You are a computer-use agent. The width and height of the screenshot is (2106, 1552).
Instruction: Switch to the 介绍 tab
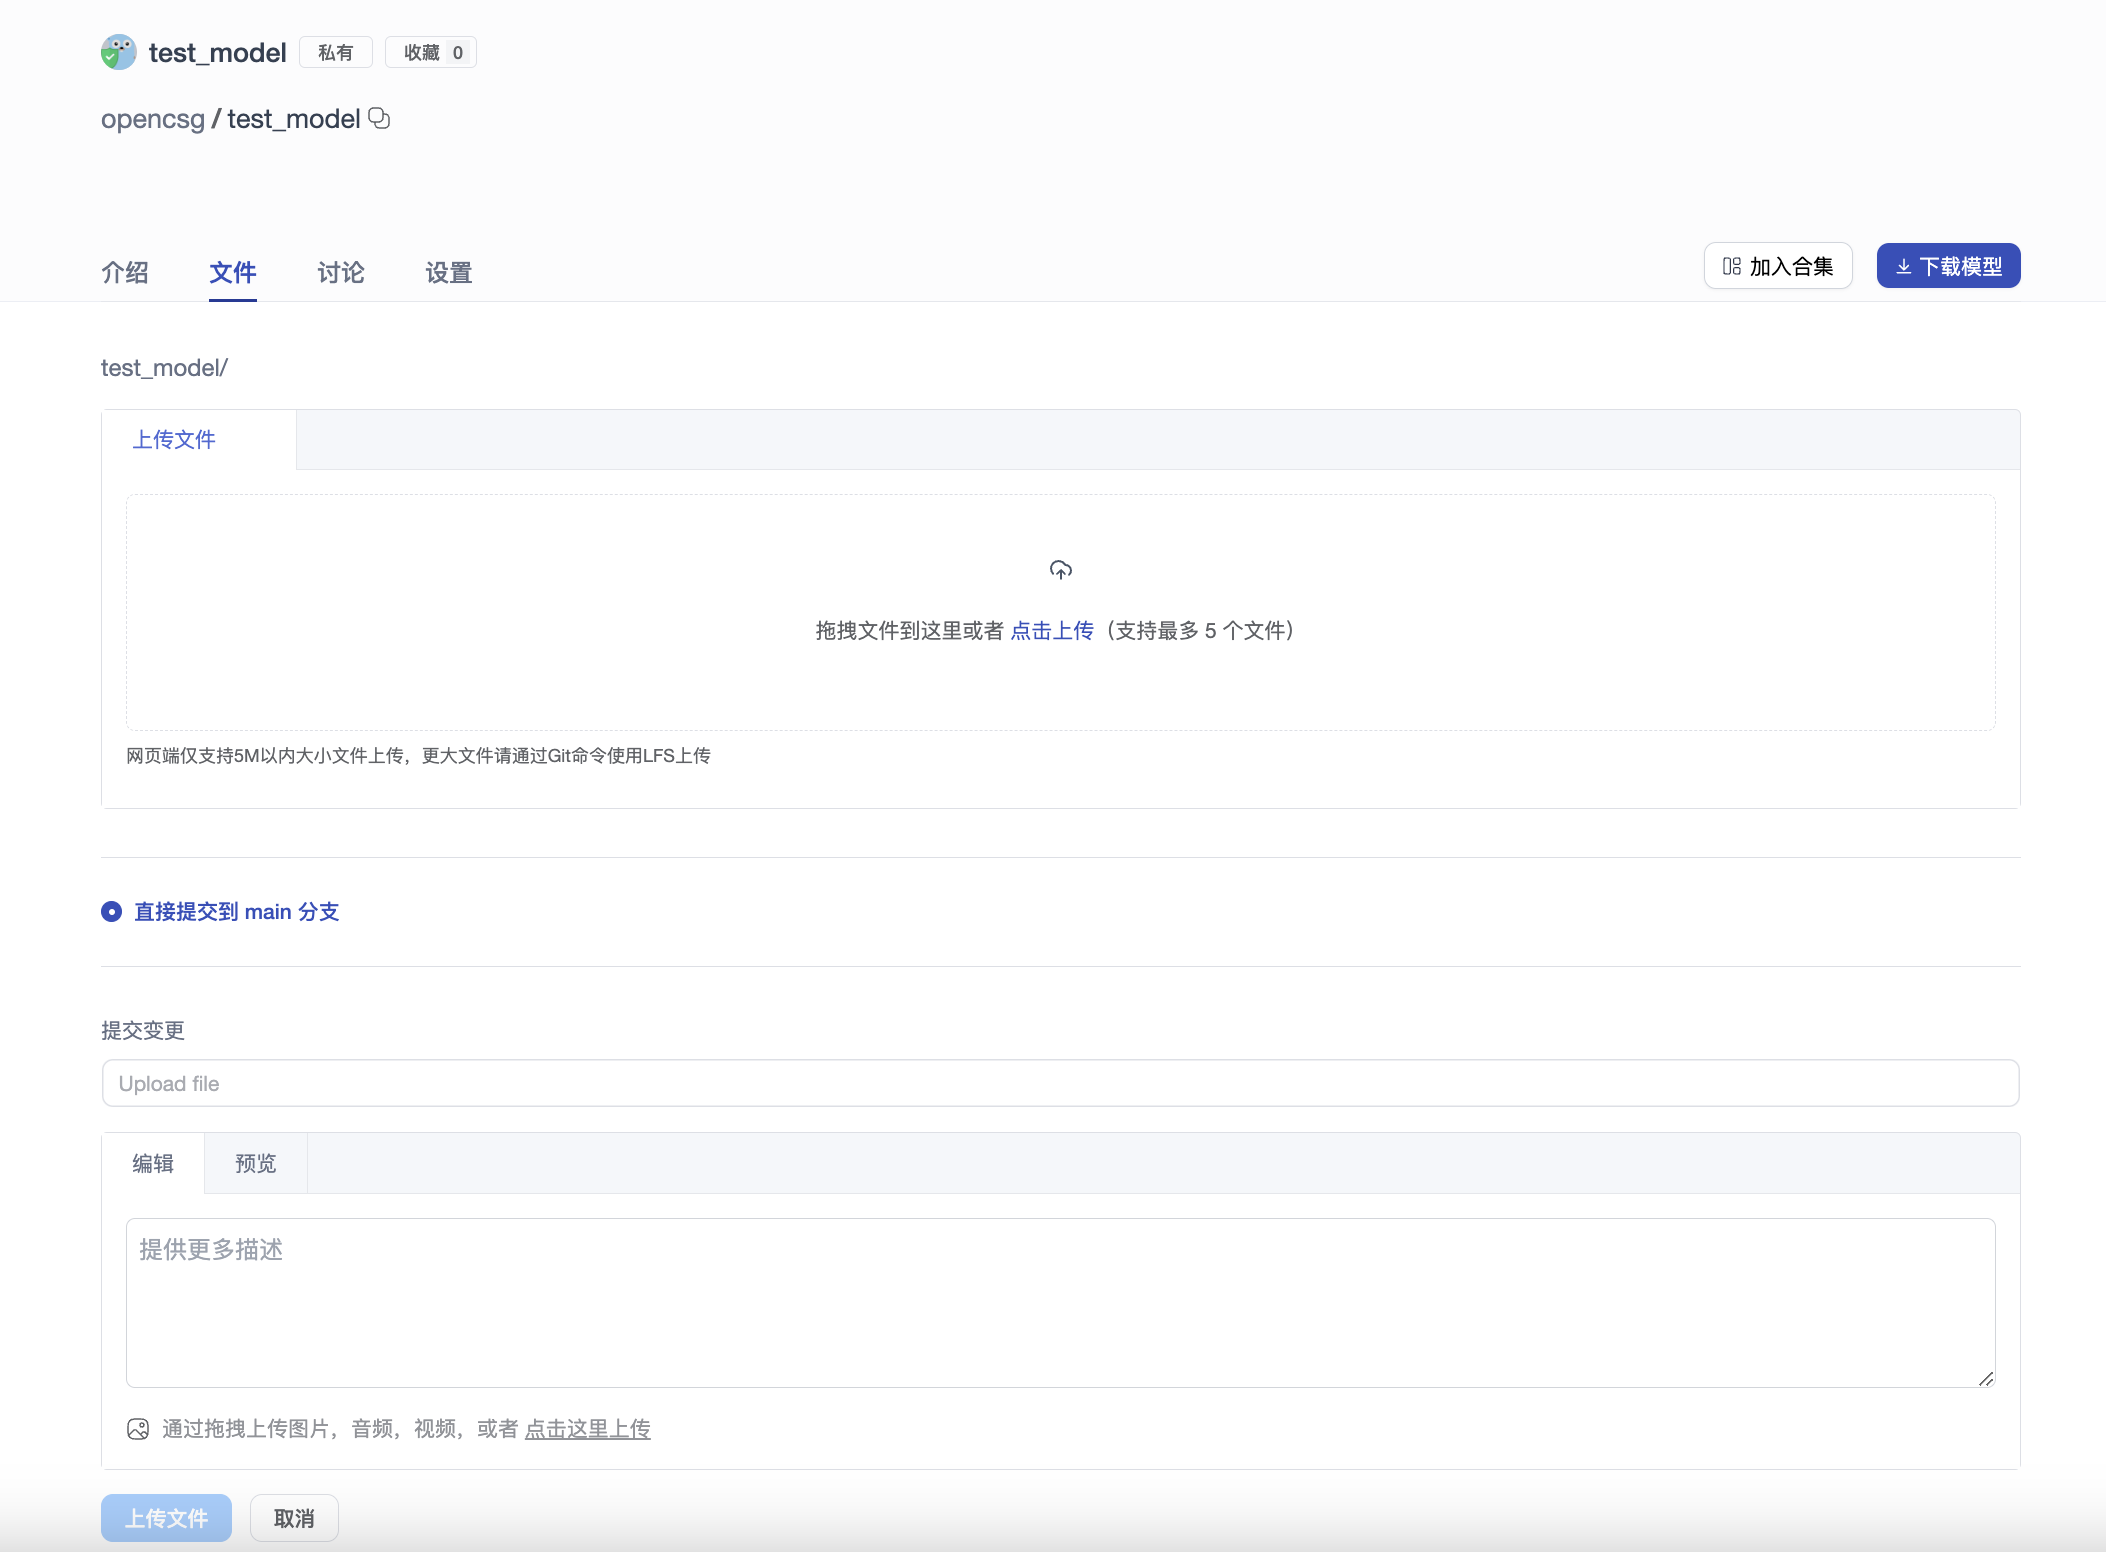point(125,272)
